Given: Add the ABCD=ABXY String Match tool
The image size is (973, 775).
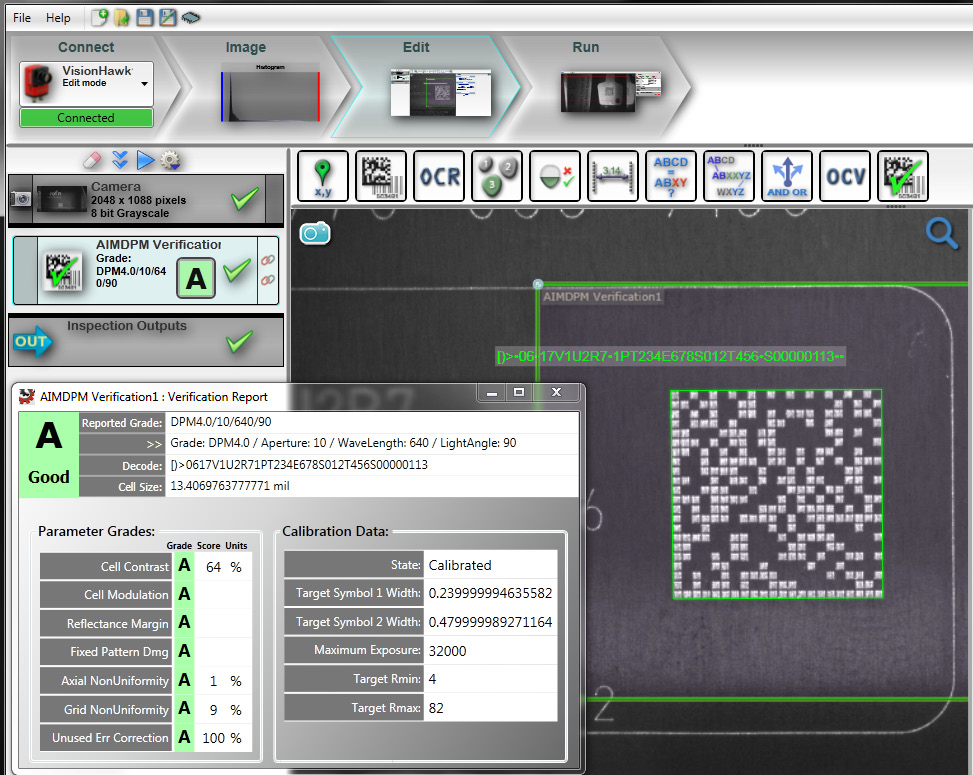Looking at the screenshot, I should [671, 176].
